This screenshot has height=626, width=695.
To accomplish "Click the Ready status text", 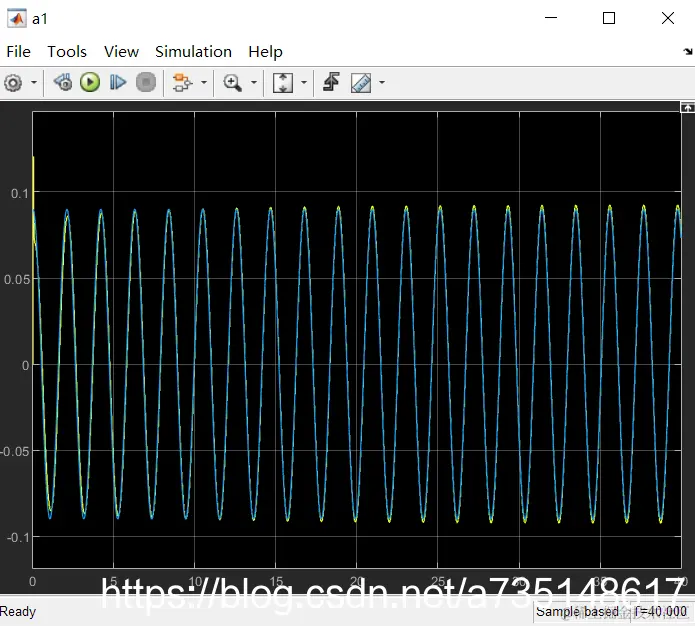I will (18, 612).
